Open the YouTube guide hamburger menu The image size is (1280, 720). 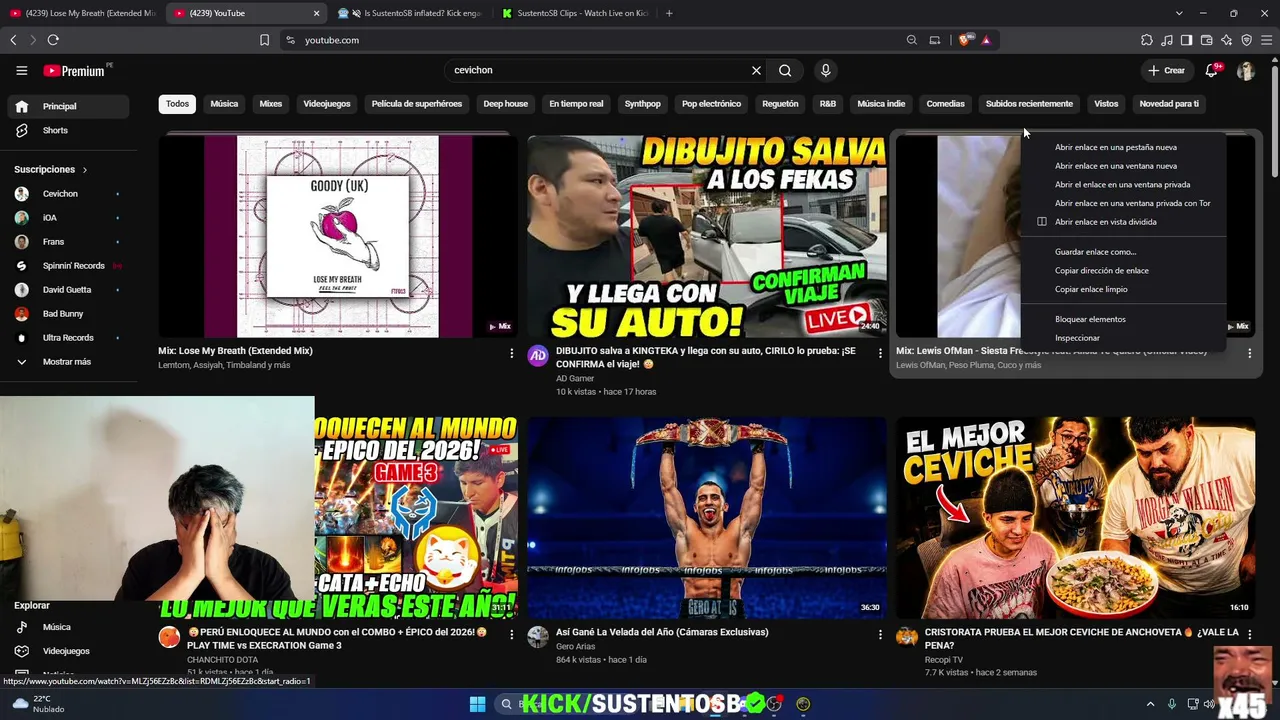point(21,71)
